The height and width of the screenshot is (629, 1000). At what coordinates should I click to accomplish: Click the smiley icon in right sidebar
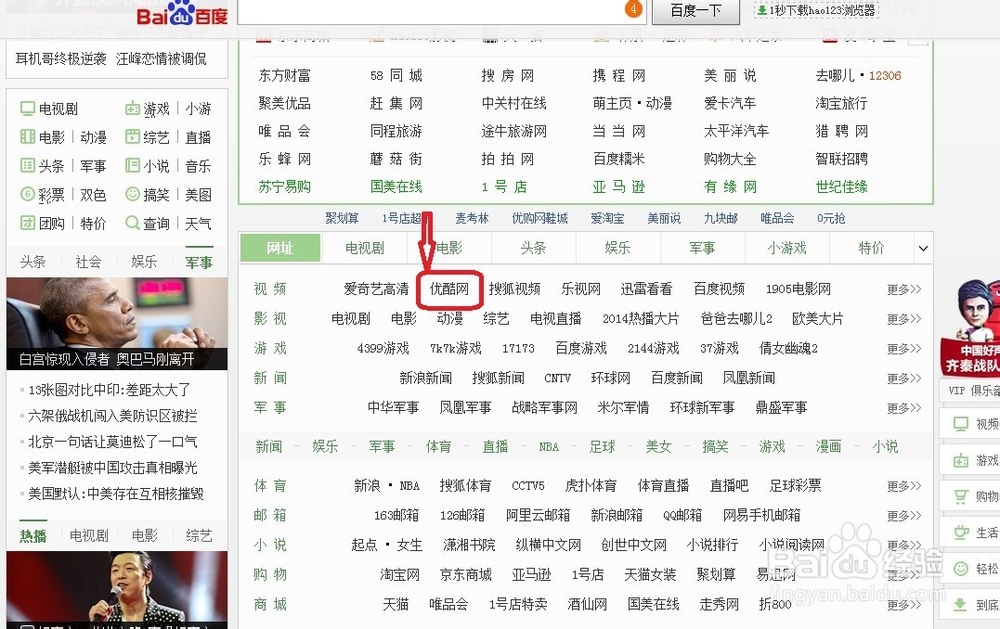point(960,568)
